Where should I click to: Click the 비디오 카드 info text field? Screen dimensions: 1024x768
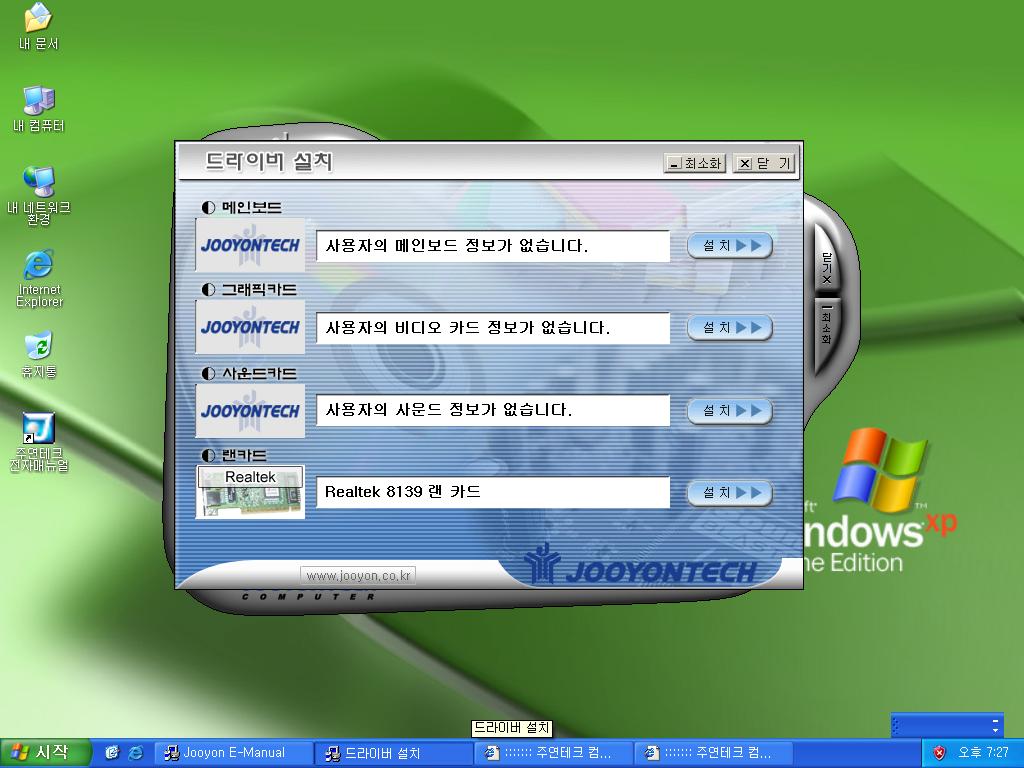tap(493, 327)
